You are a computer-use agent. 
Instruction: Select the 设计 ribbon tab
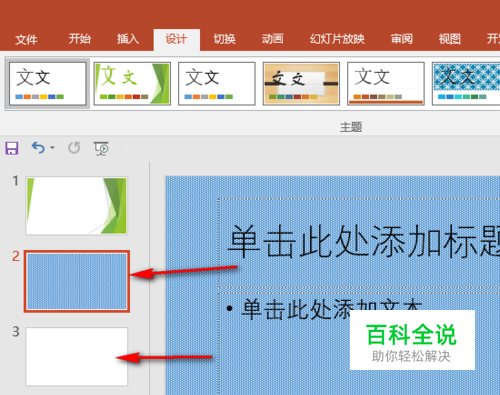(176, 39)
